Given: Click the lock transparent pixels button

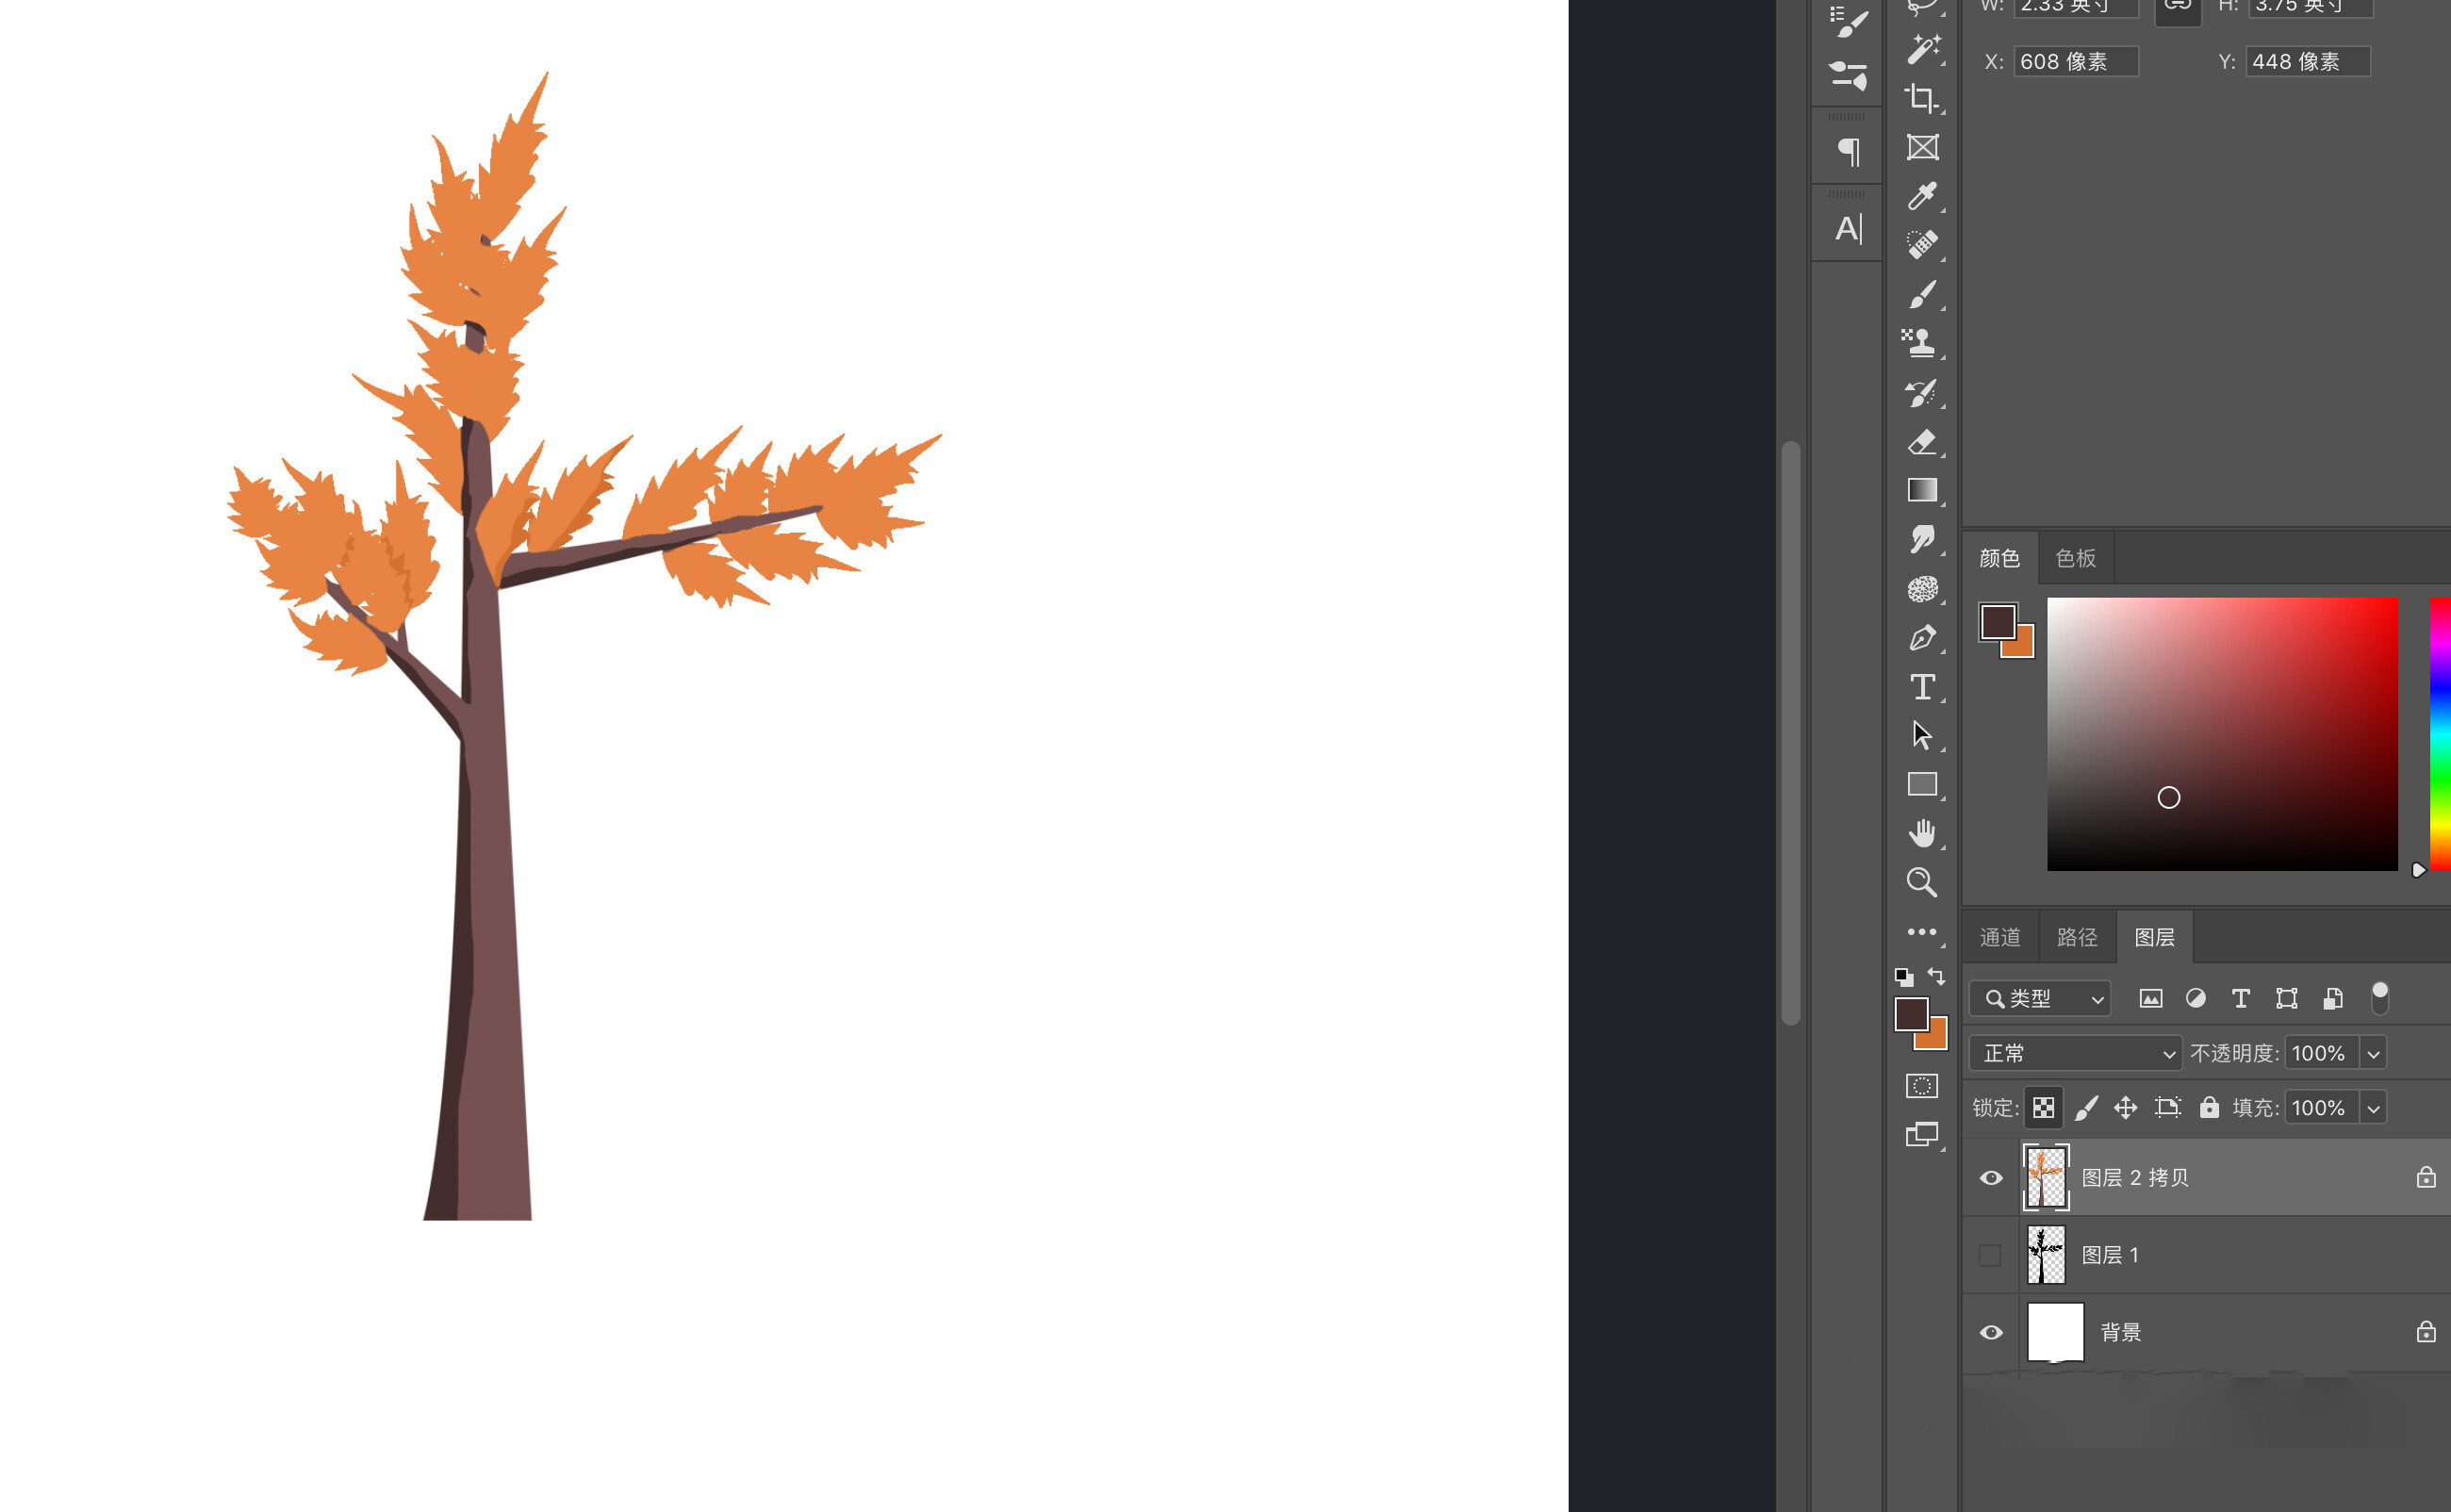Looking at the screenshot, I should 2044,1108.
